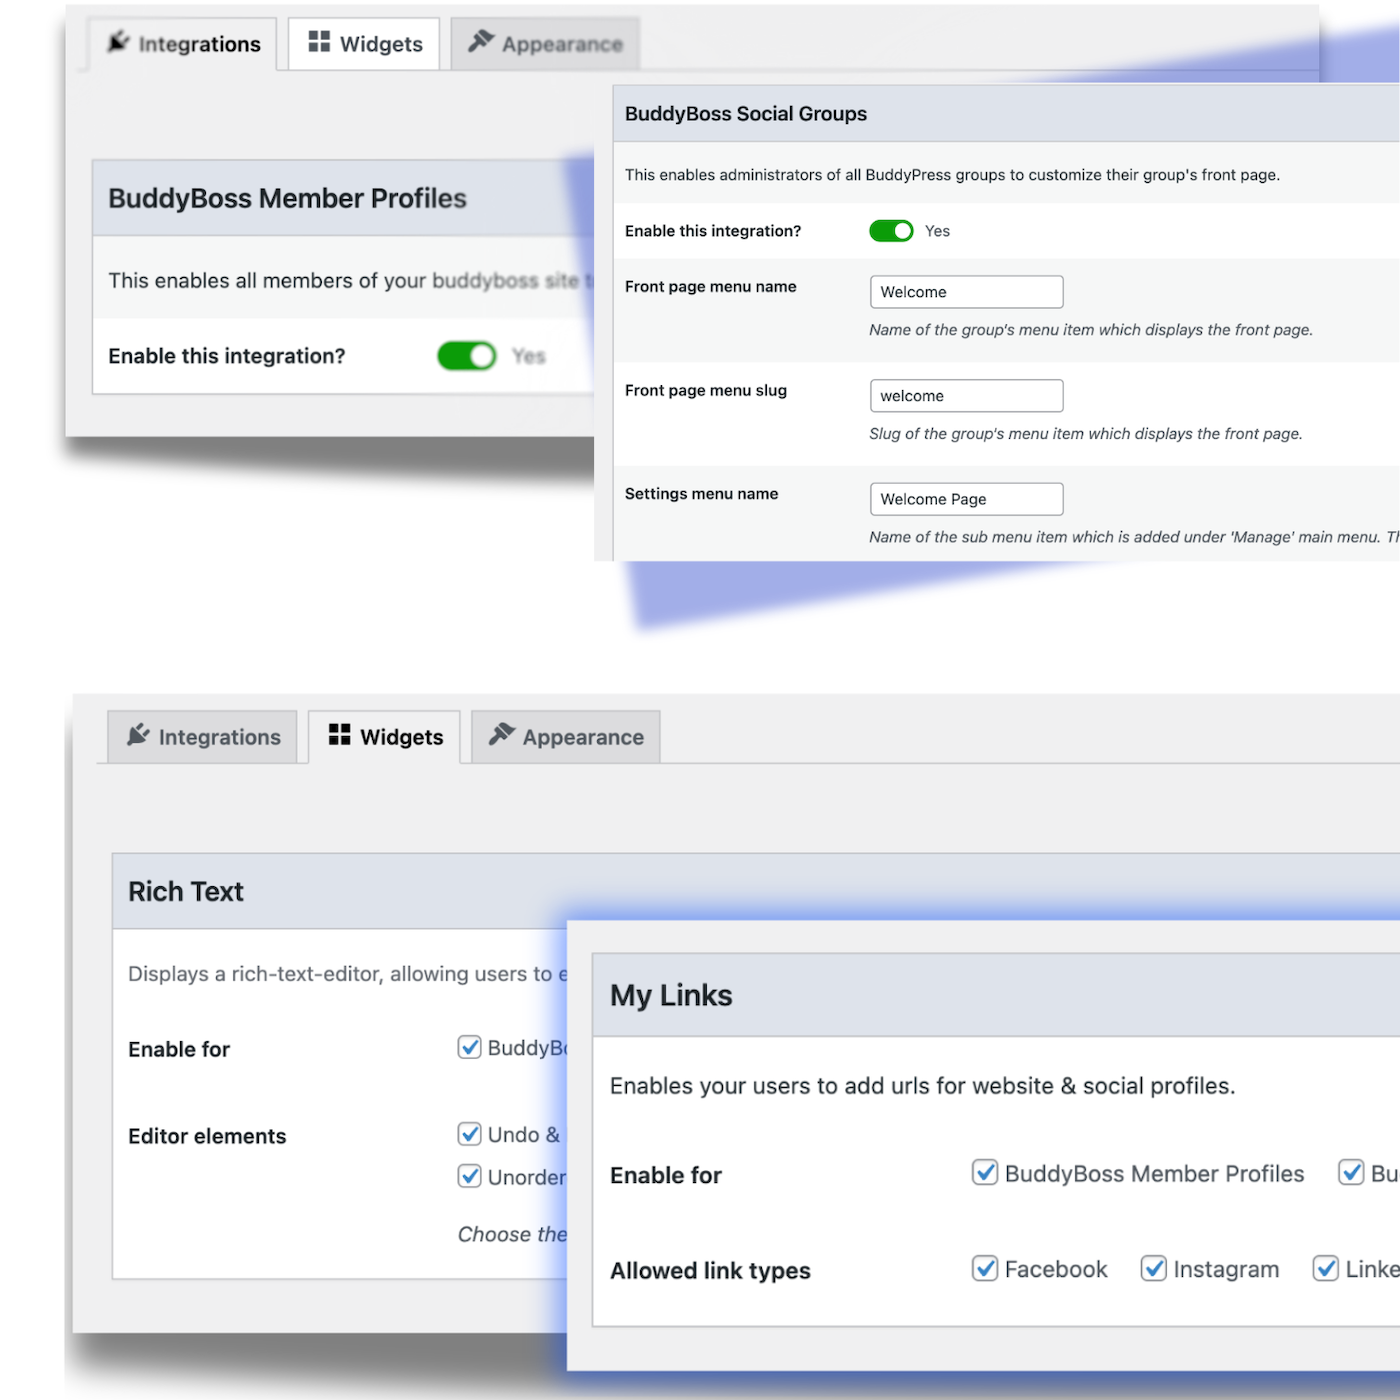
Task: Toggle BuddyBoss Member Profiles integration switch
Action: click(x=467, y=356)
